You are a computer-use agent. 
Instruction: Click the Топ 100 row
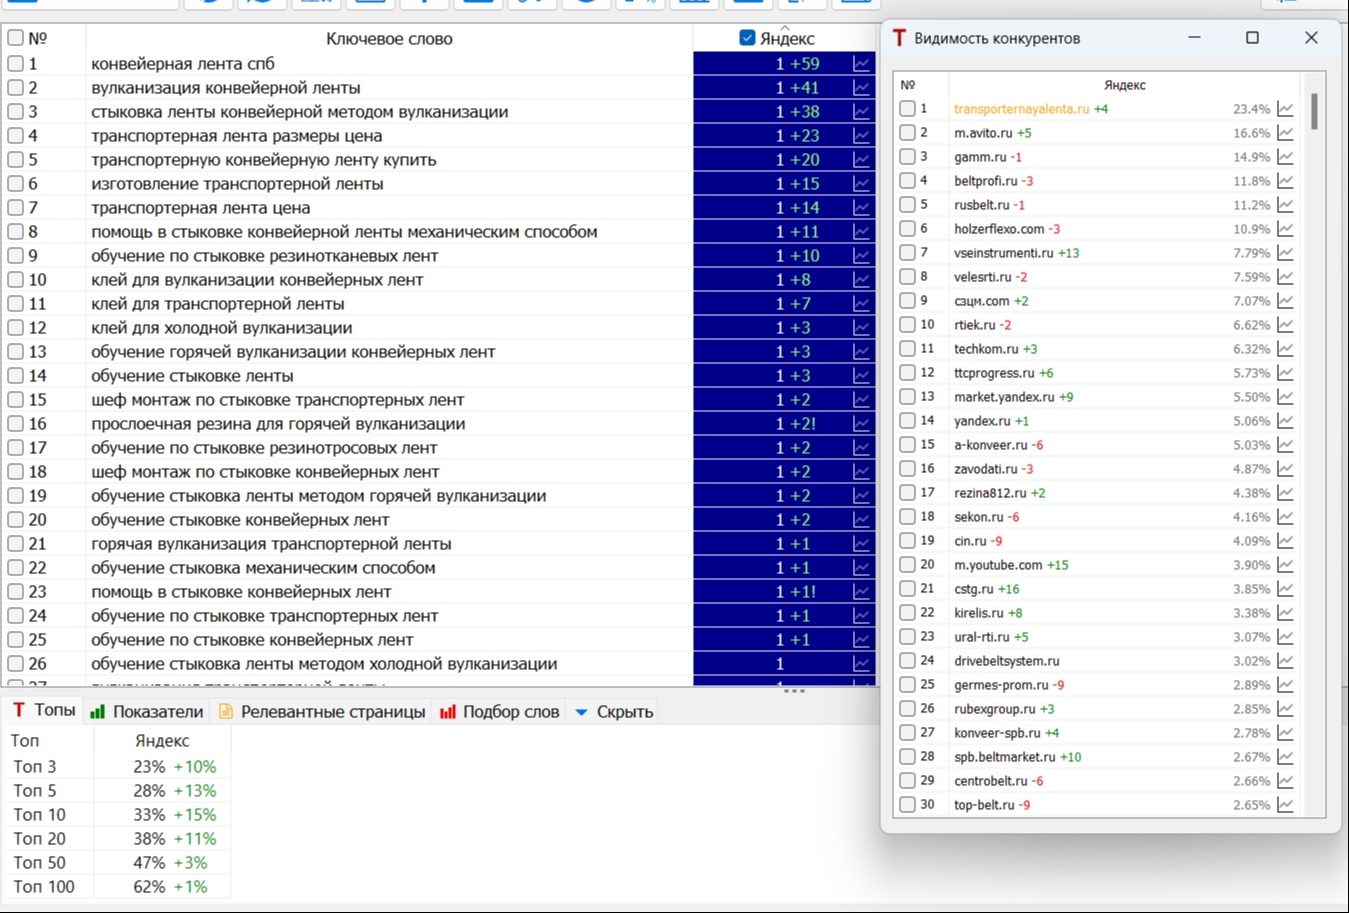pyautogui.click(x=118, y=887)
